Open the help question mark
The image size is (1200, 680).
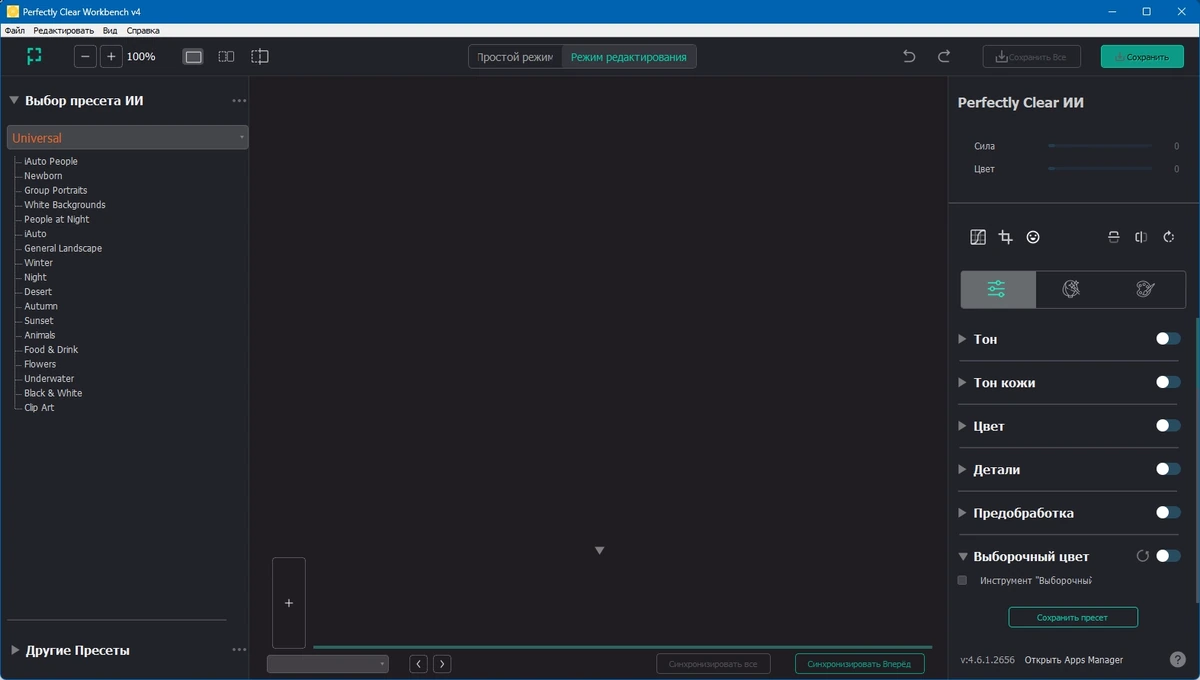point(1178,659)
